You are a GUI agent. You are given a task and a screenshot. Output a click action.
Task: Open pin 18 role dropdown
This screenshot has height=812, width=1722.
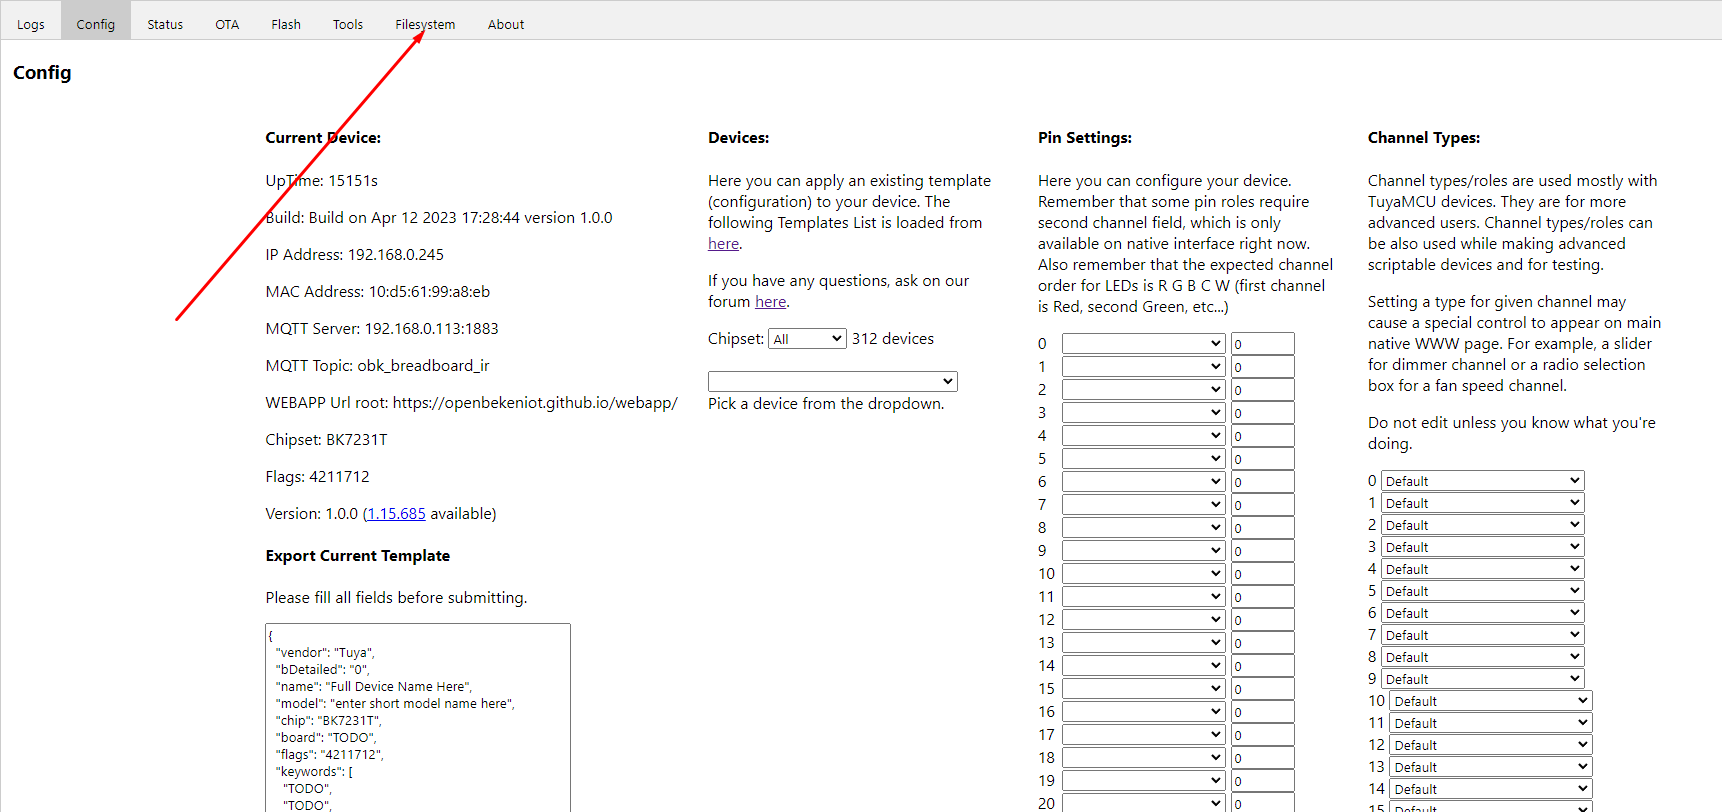(1143, 758)
